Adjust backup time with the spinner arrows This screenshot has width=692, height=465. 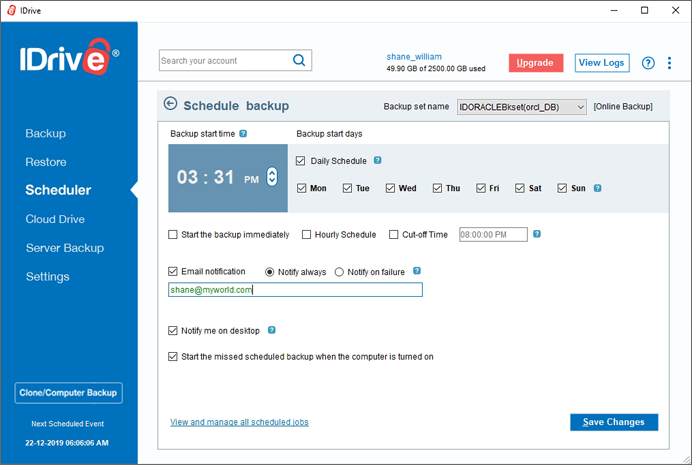(x=272, y=177)
